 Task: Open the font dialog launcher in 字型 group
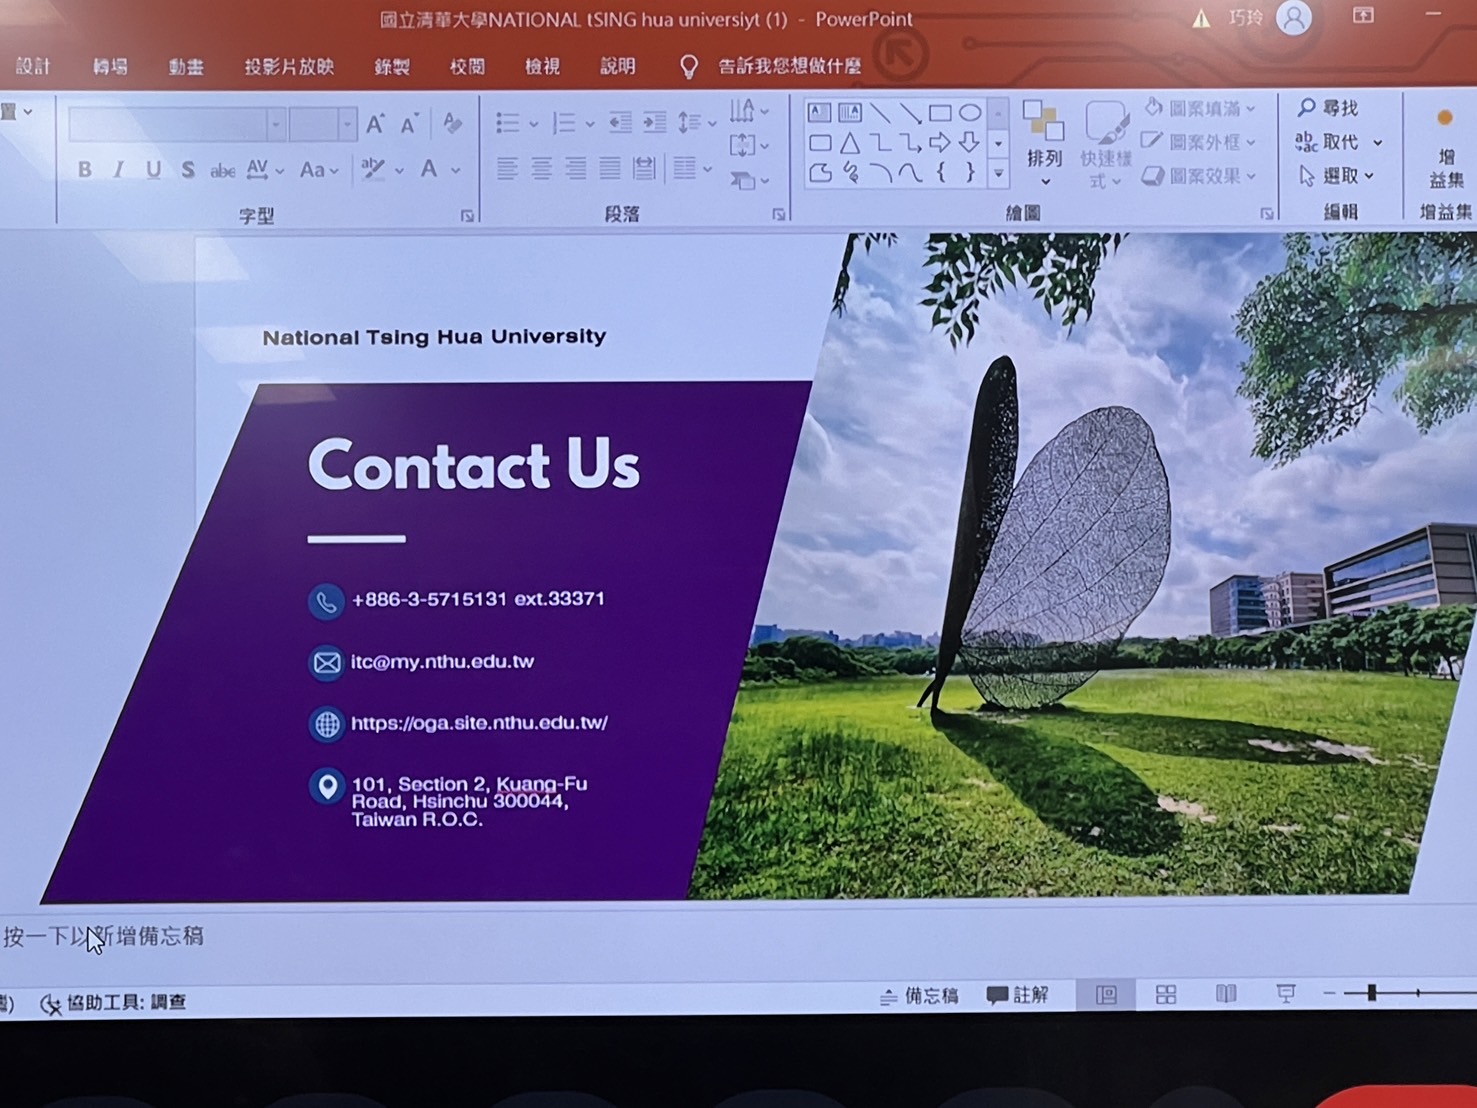[467, 215]
